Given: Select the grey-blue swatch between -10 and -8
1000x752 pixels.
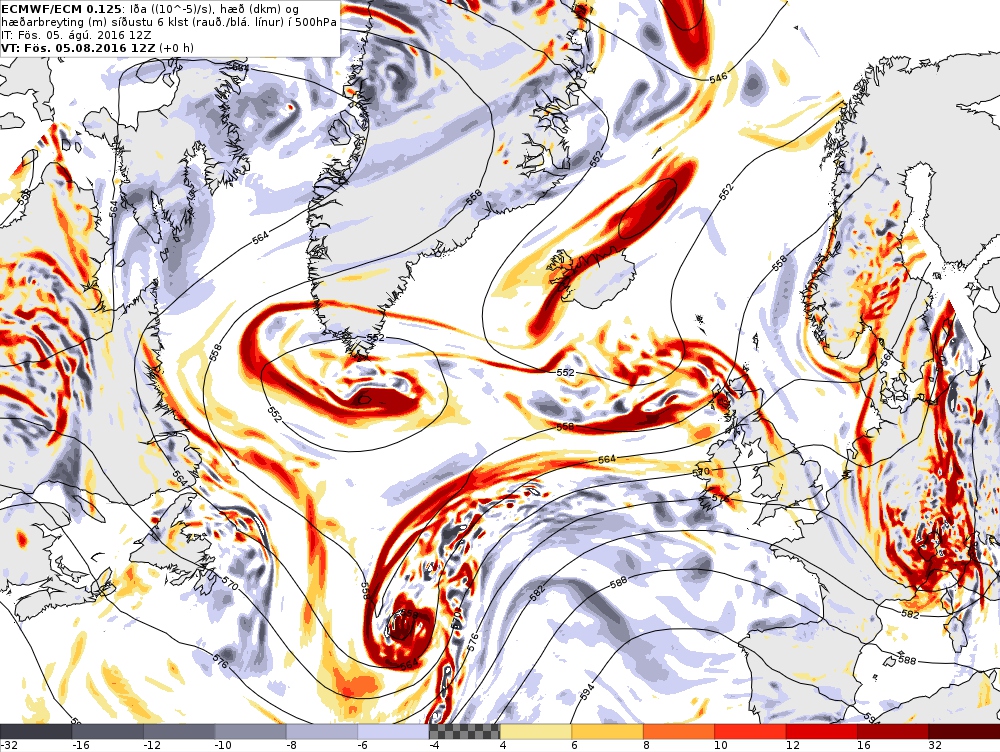Looking at the screenshot, I should tap(251, 731).
